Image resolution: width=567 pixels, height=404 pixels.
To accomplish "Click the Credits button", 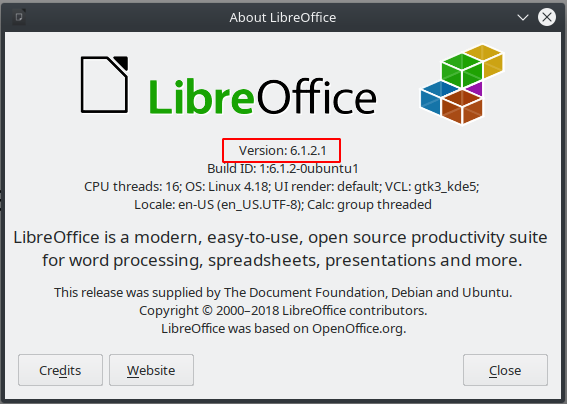I will pos(60,370).
